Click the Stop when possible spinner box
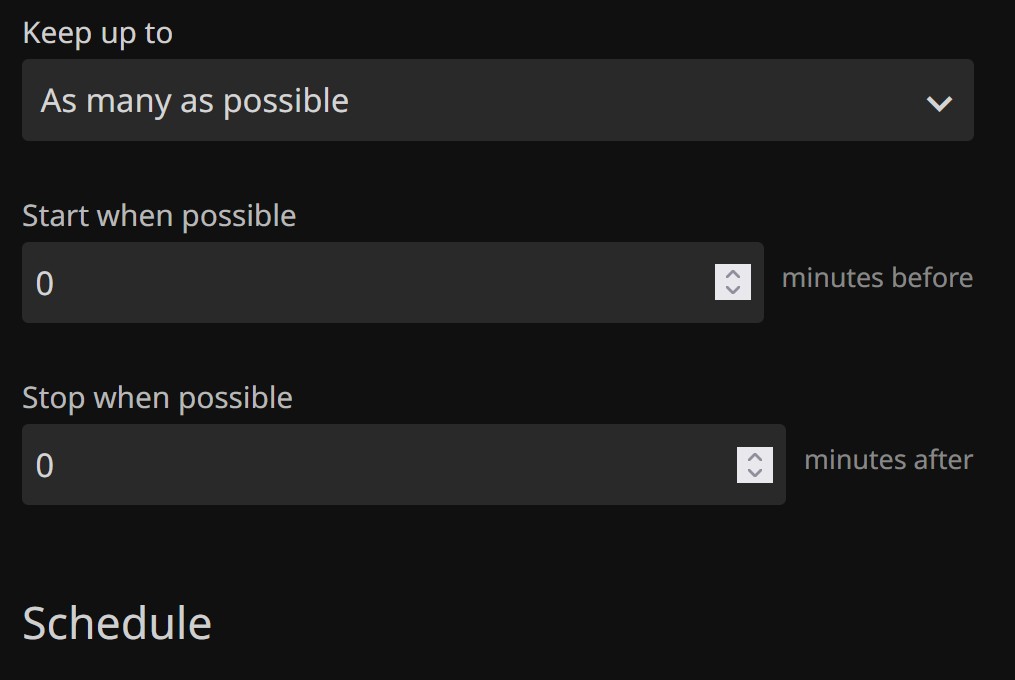This screenshot has width=1015, height=680. (x=755, y=464)
